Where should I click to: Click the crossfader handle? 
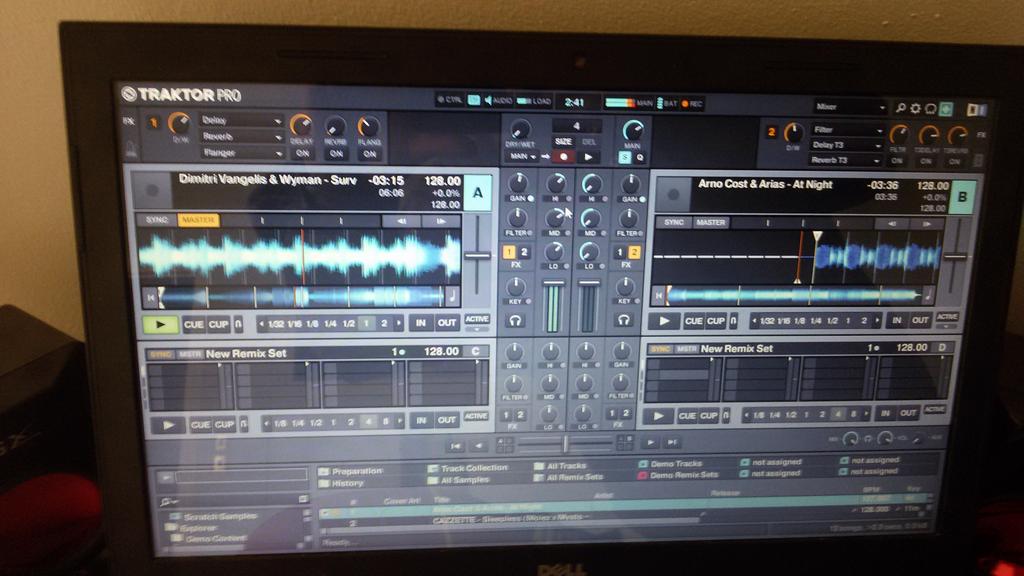click(x=566, y=444)
